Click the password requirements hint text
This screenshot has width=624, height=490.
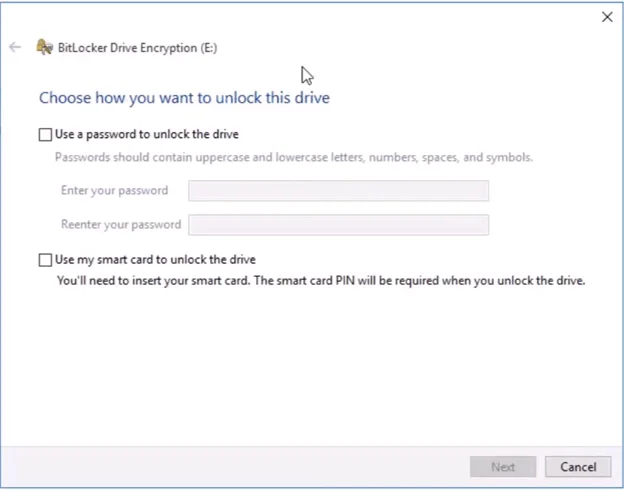(293, 157)
